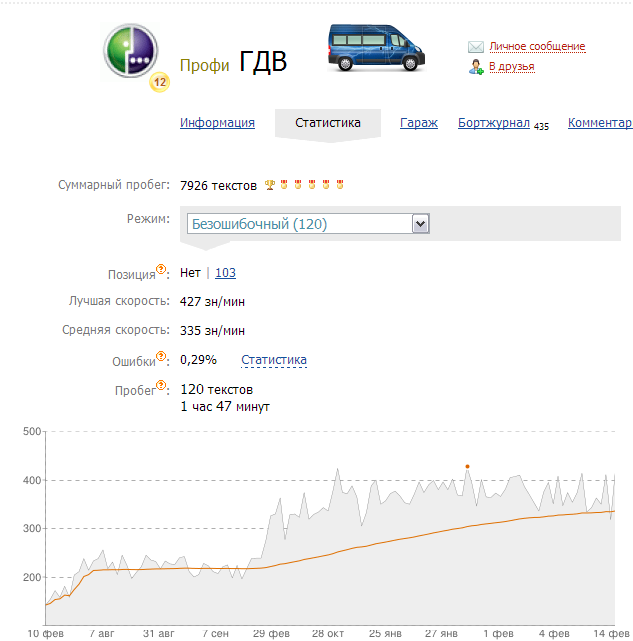This screenshot has width=633, height=641.
Task: Click the mode dropdown arrow button
Action: [x=420, y=224]
